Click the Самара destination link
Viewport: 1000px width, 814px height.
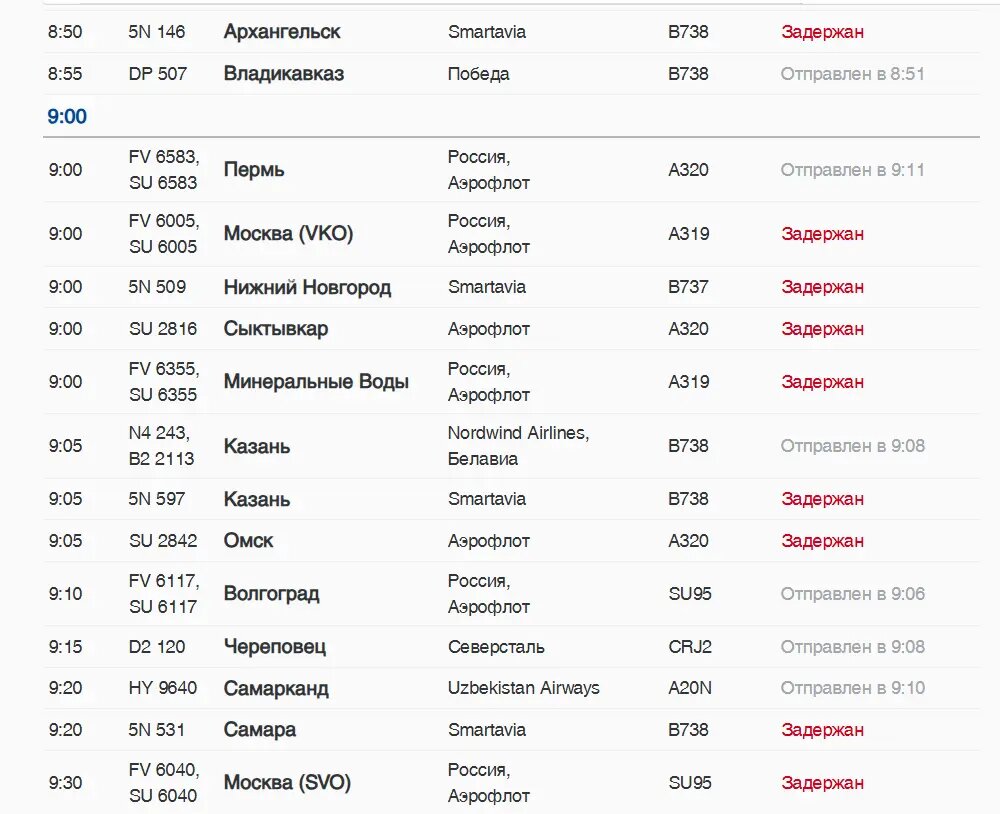[260, 730]
